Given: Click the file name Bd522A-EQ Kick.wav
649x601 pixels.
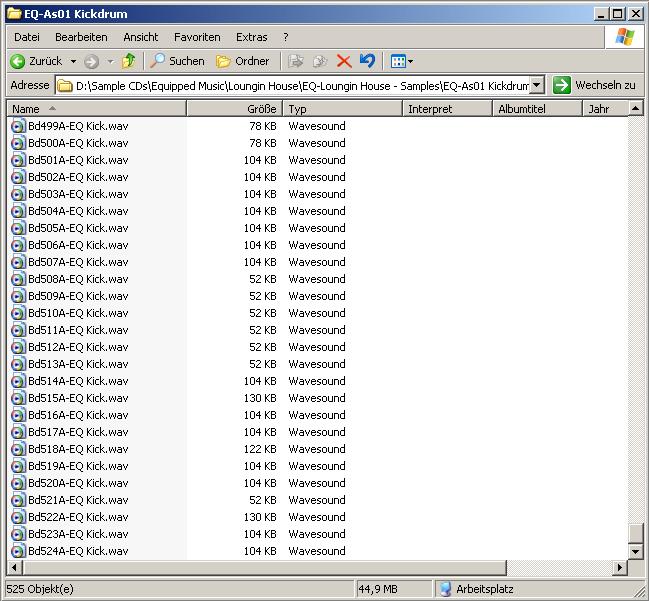Looking at the screenshot, I should click(x=78, y=517).
